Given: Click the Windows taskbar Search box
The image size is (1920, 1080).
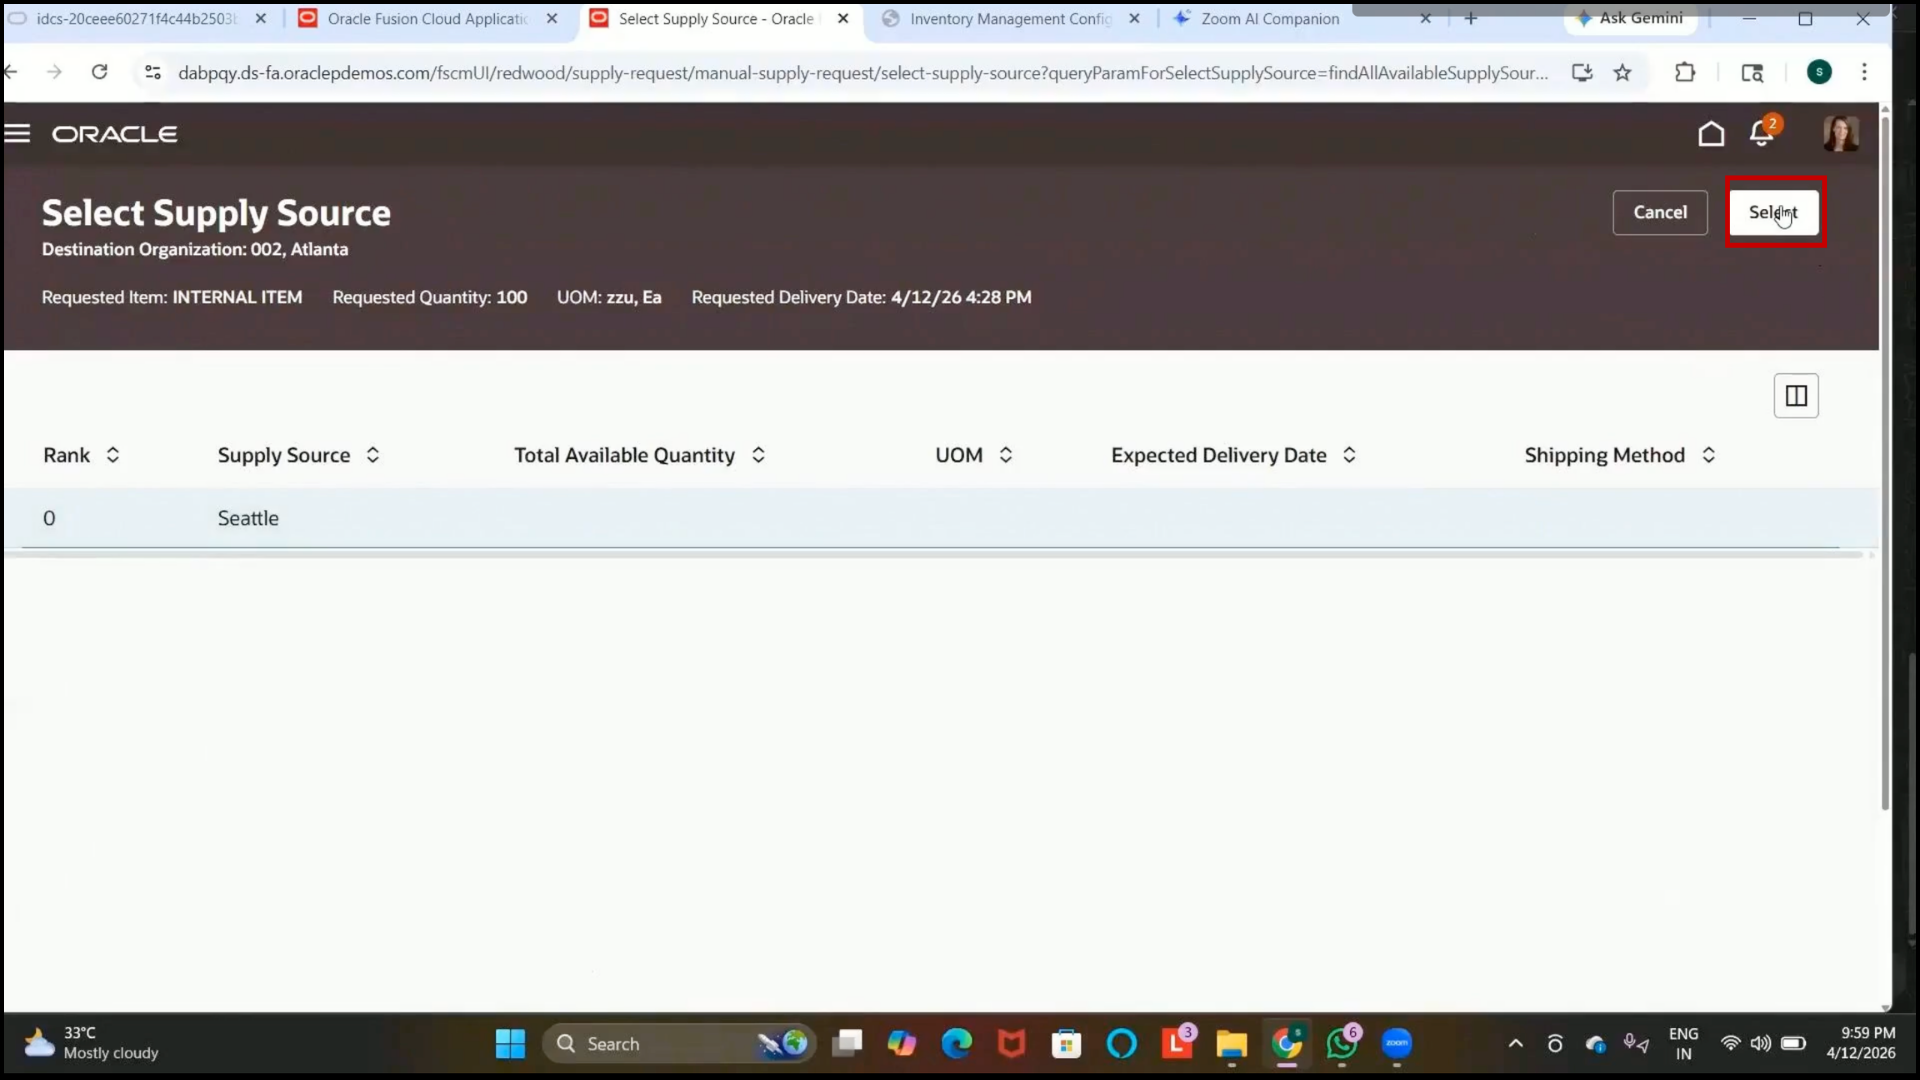Looking at the screenshot, I should 680,1044.
